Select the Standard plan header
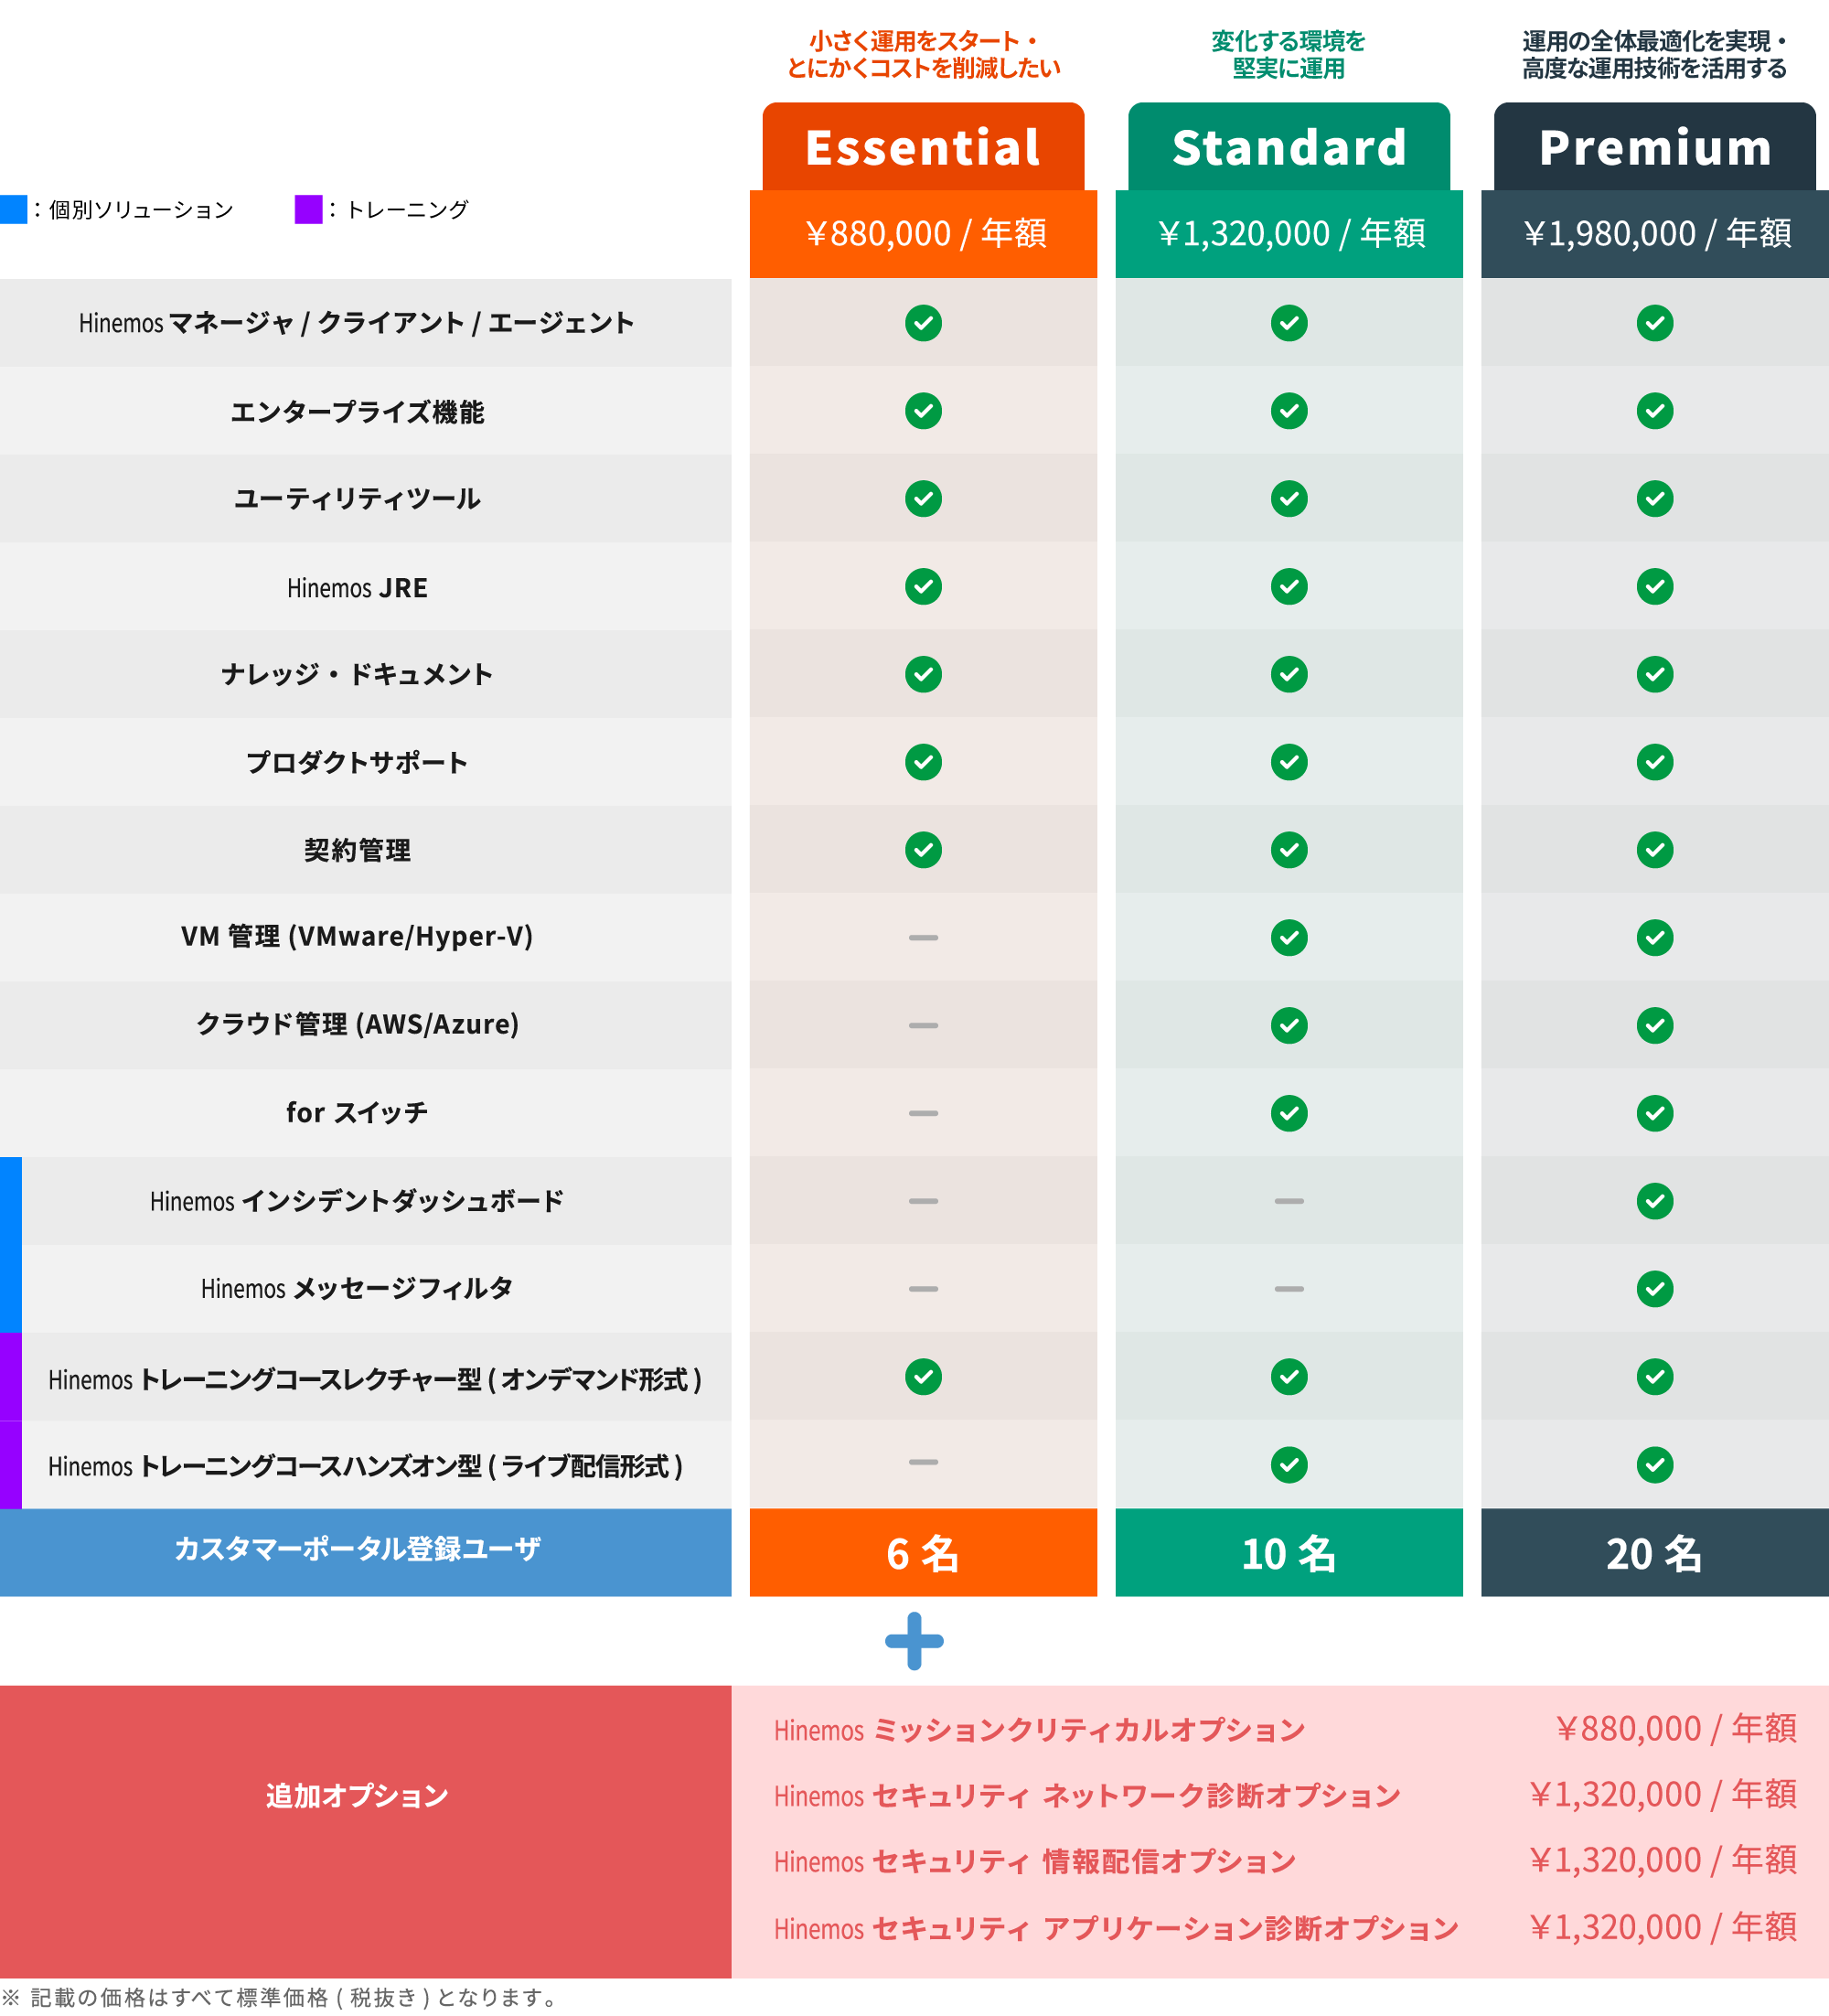Screen dimensions: 1829x2016 [x=1289, y=147]
